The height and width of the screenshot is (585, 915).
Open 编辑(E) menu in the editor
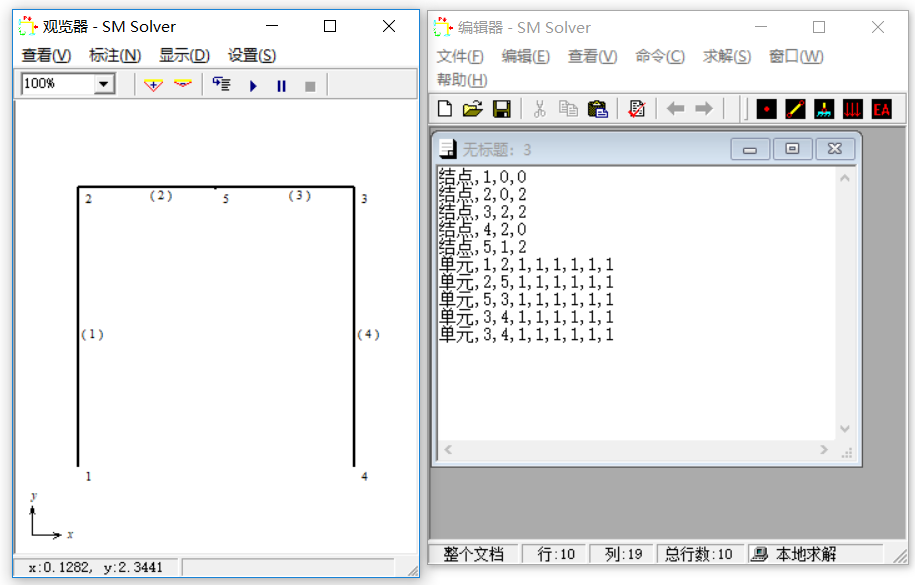[525, 56]
